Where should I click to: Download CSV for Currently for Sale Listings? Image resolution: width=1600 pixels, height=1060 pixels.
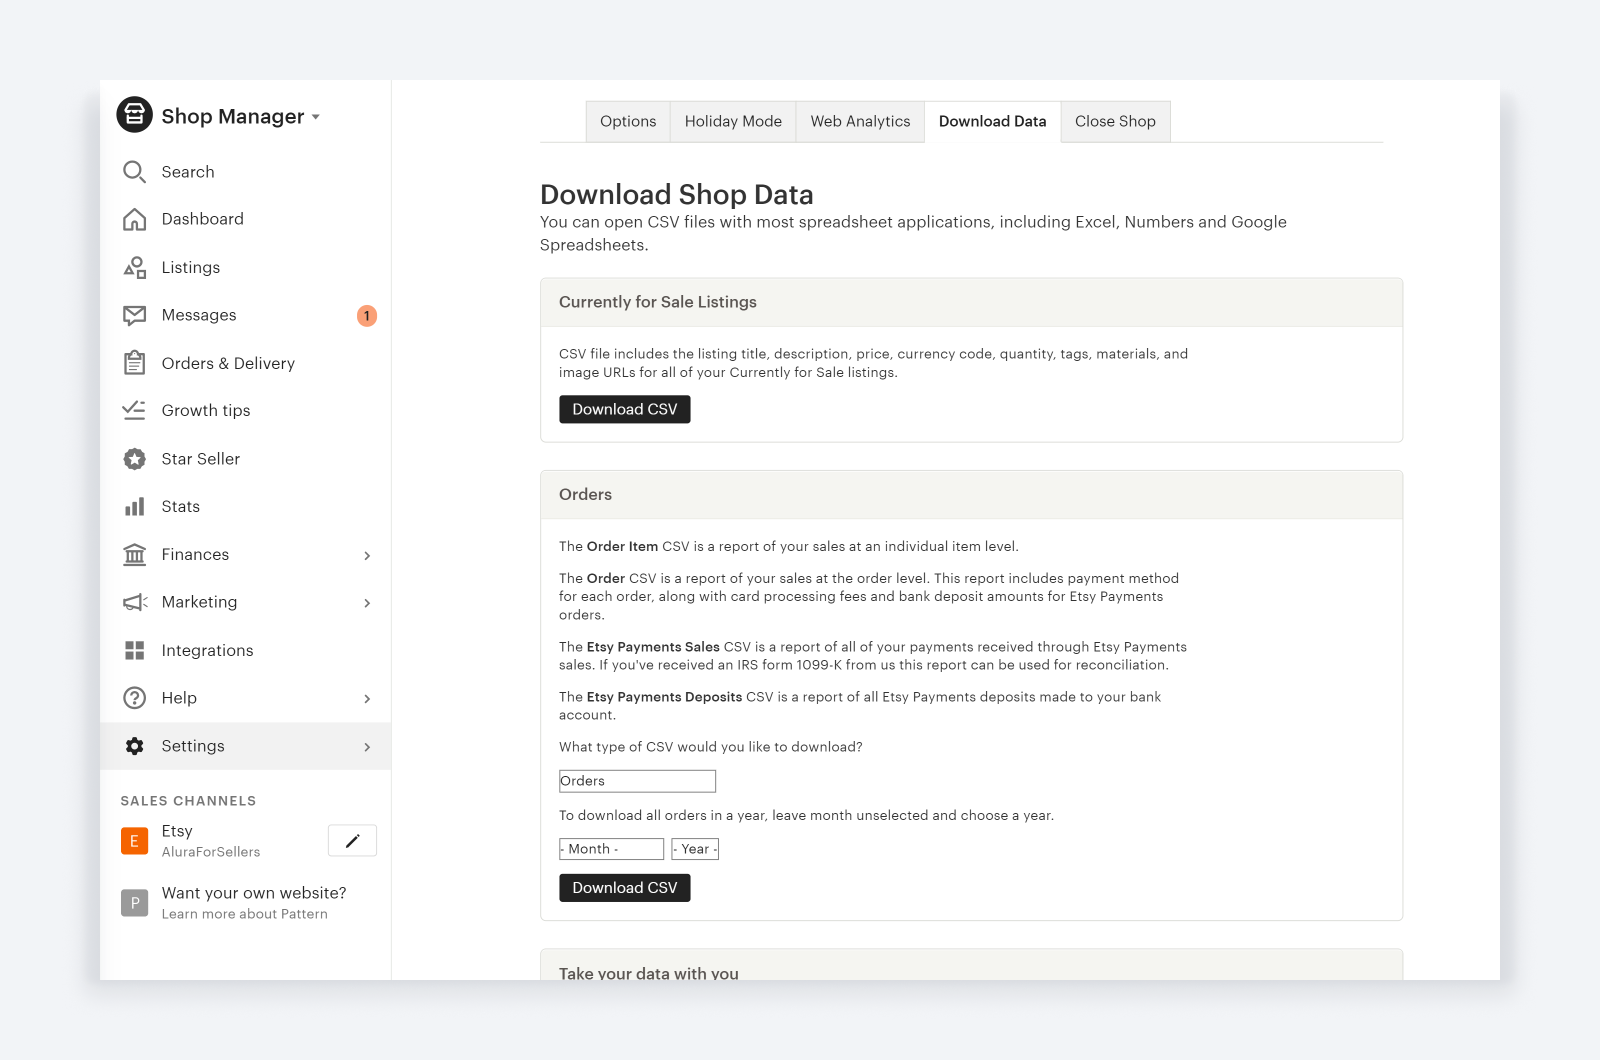(624, 409)
